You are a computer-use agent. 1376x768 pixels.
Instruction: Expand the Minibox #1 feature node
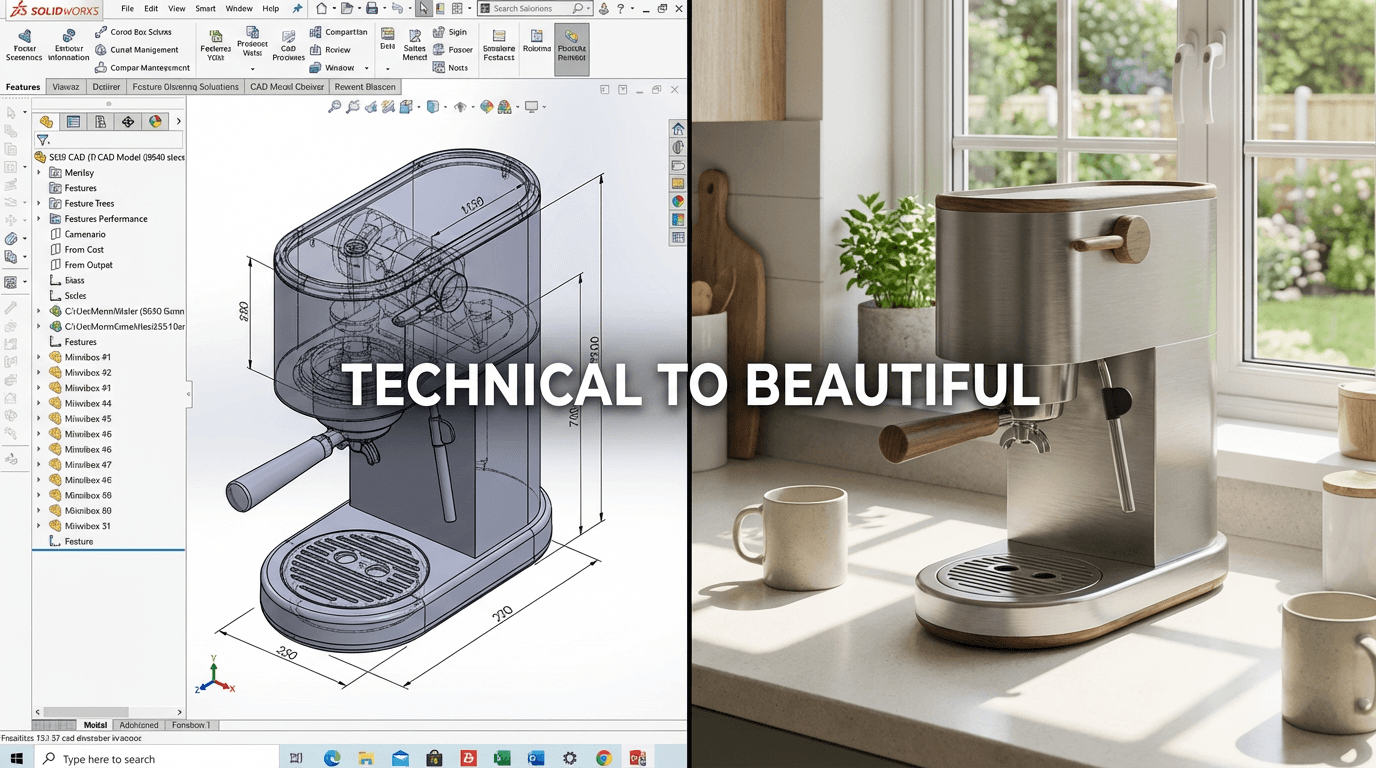(x=38, y=356)
